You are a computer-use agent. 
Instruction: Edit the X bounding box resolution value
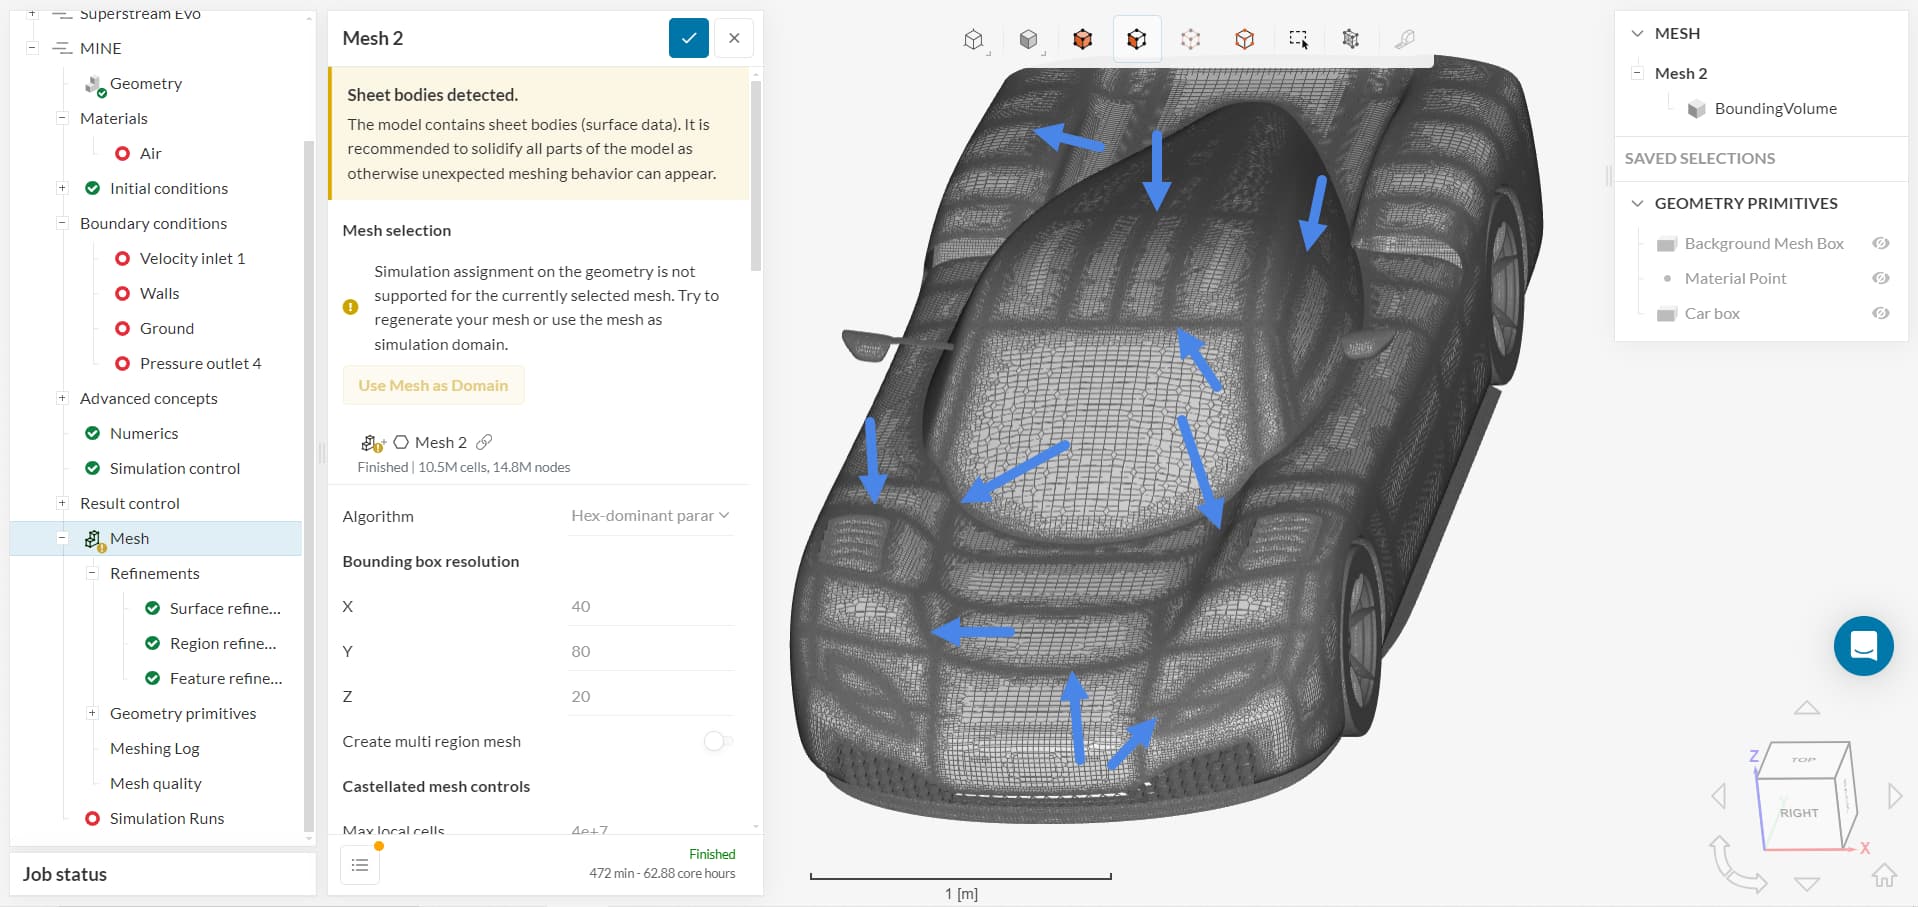tap(650, 606)
